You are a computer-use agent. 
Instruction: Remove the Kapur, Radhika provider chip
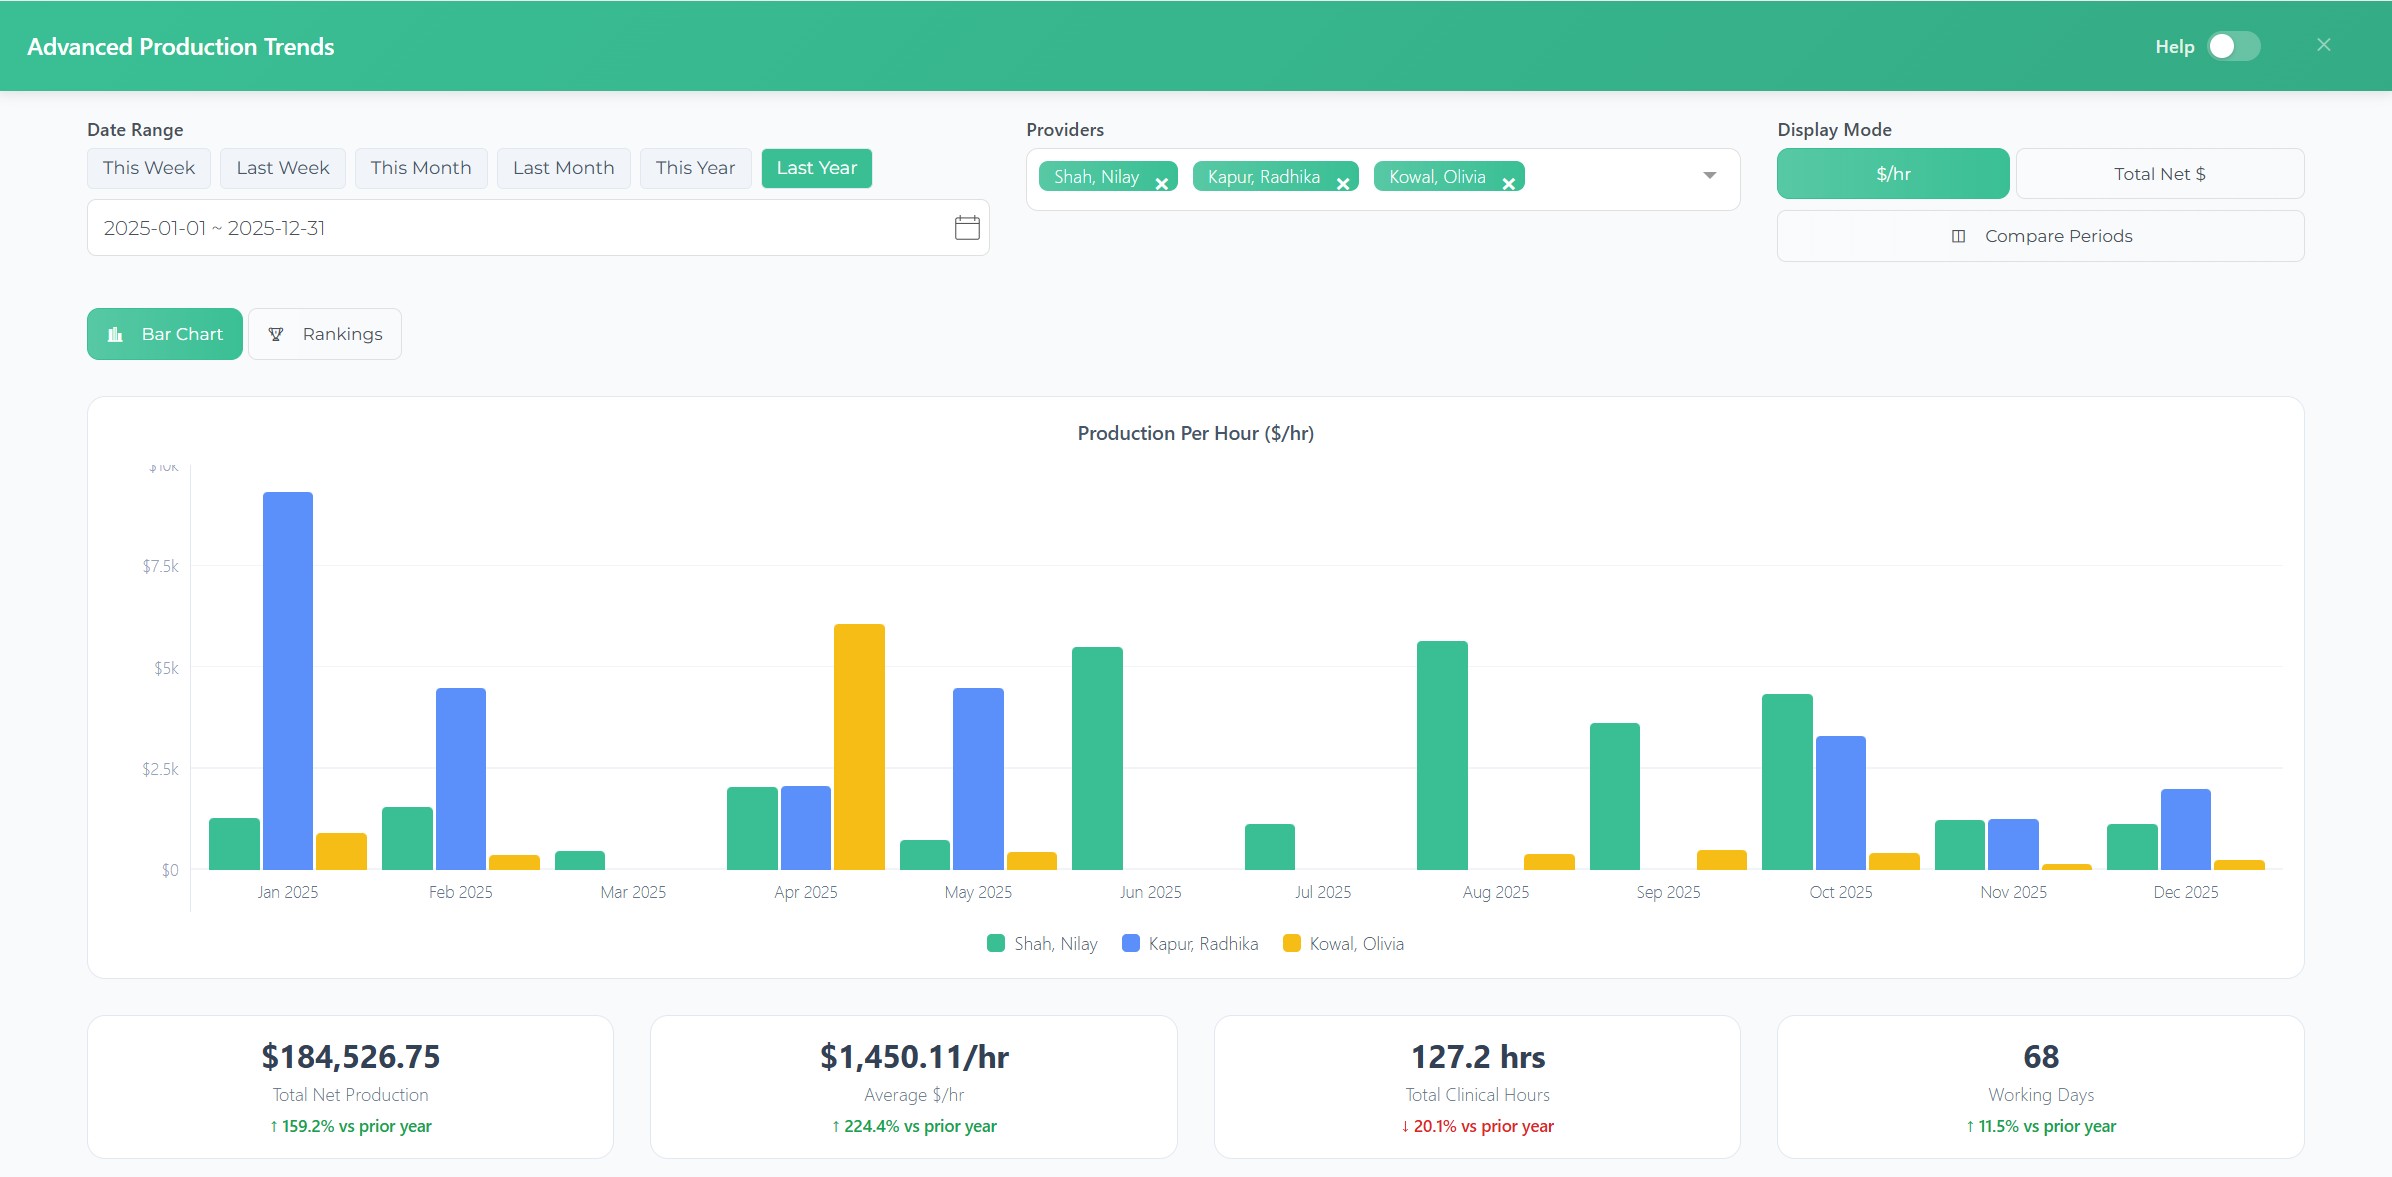point(1342,184)
